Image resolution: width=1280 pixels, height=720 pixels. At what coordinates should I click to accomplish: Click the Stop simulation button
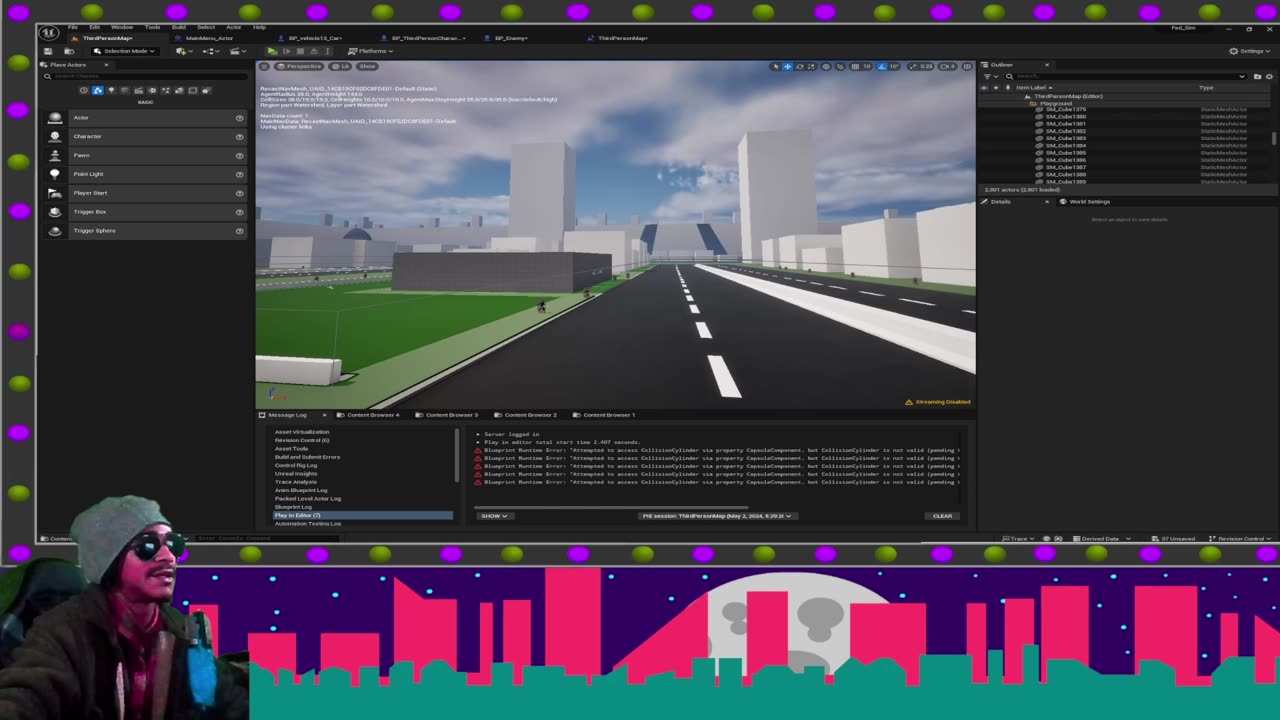tap(300, 51)
